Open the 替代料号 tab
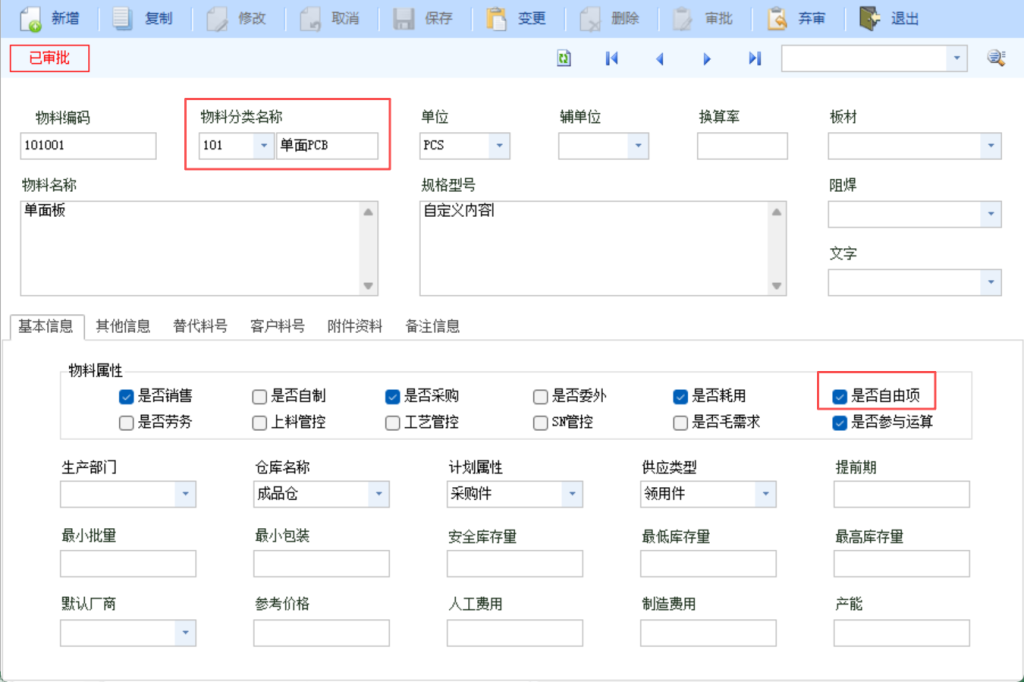 pos(200,326)
